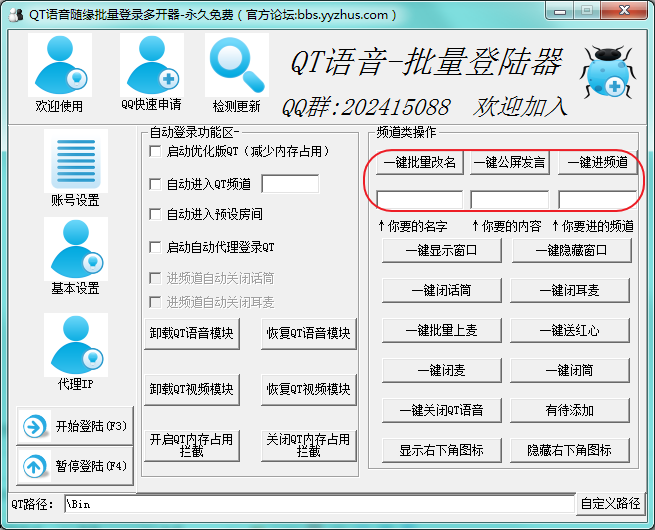Click 一键闭筒 button

coord(570,370)
